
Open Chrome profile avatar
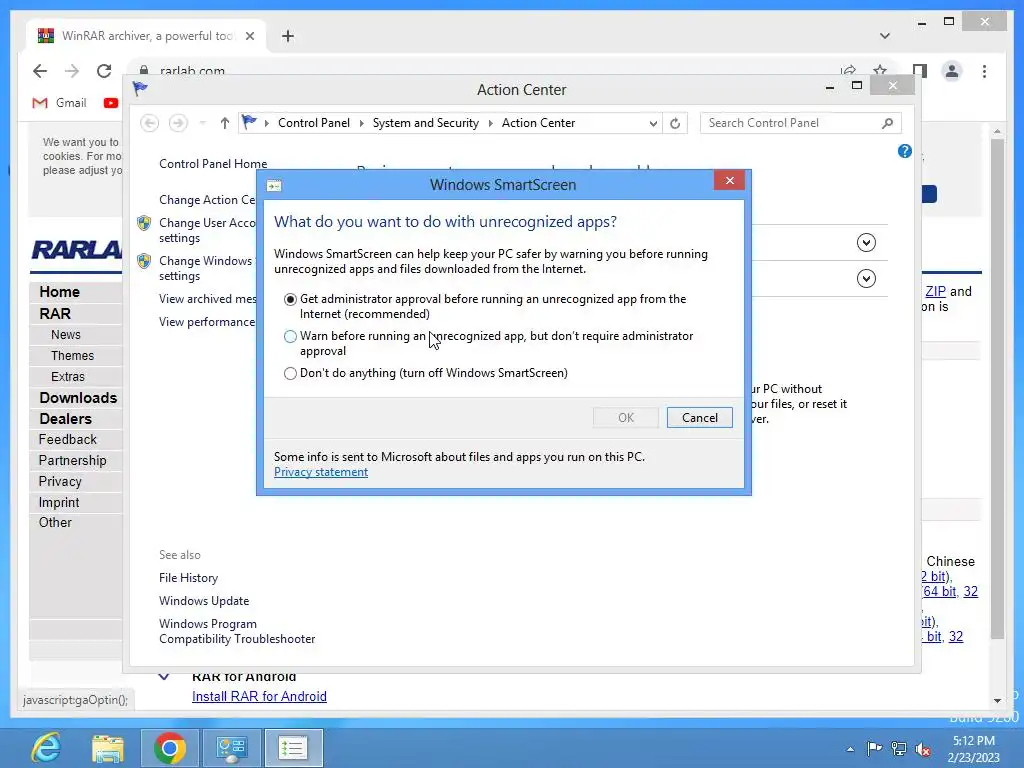click(x=952, y=71)
